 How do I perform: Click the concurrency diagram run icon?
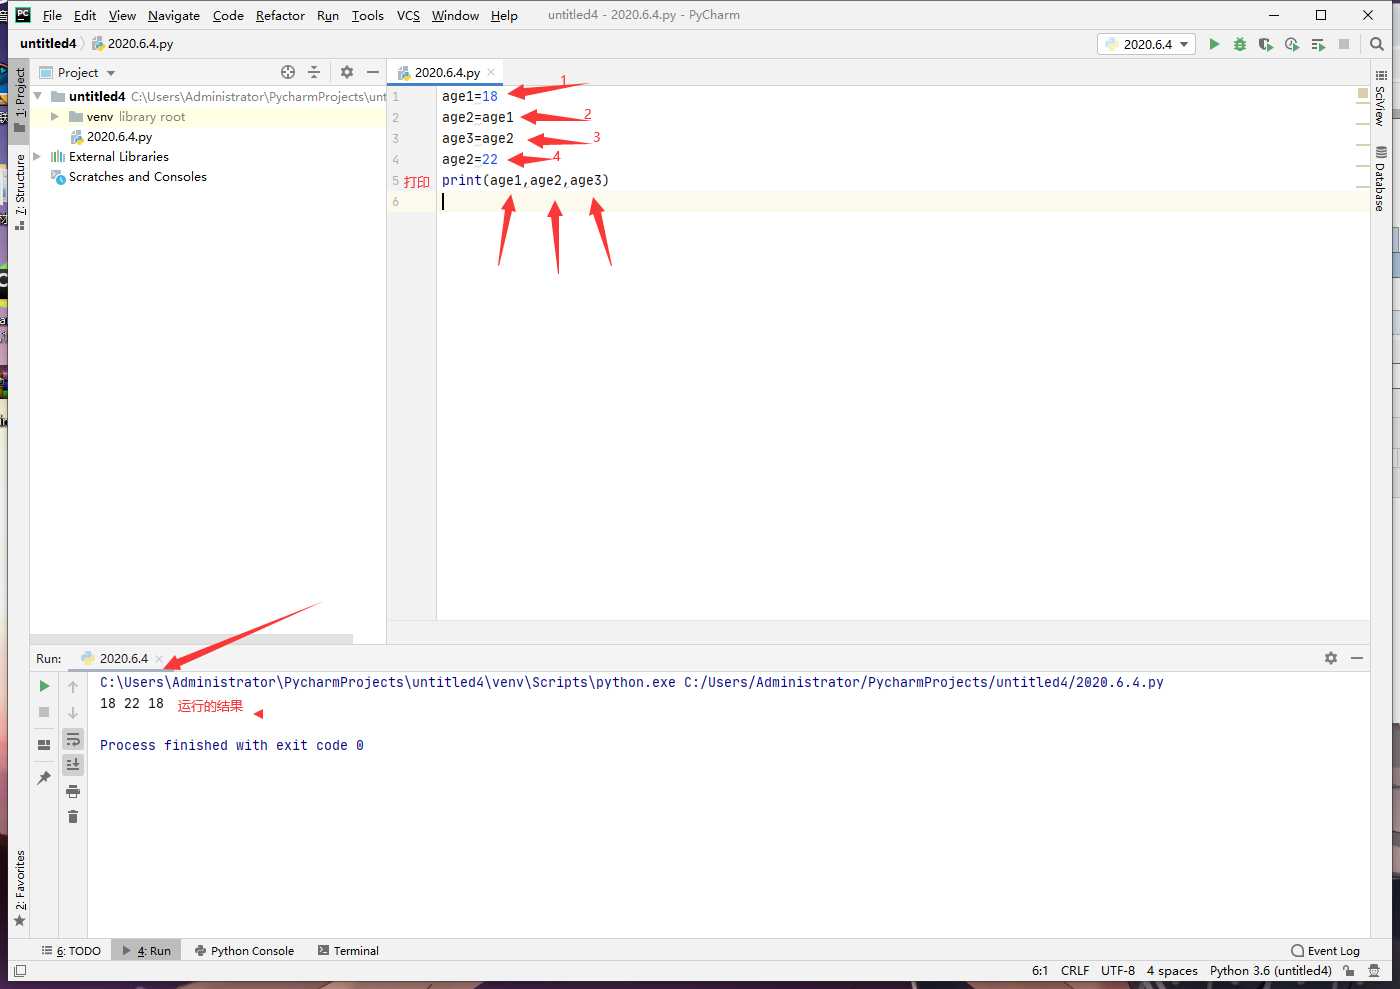click(x=1318, y=44)
